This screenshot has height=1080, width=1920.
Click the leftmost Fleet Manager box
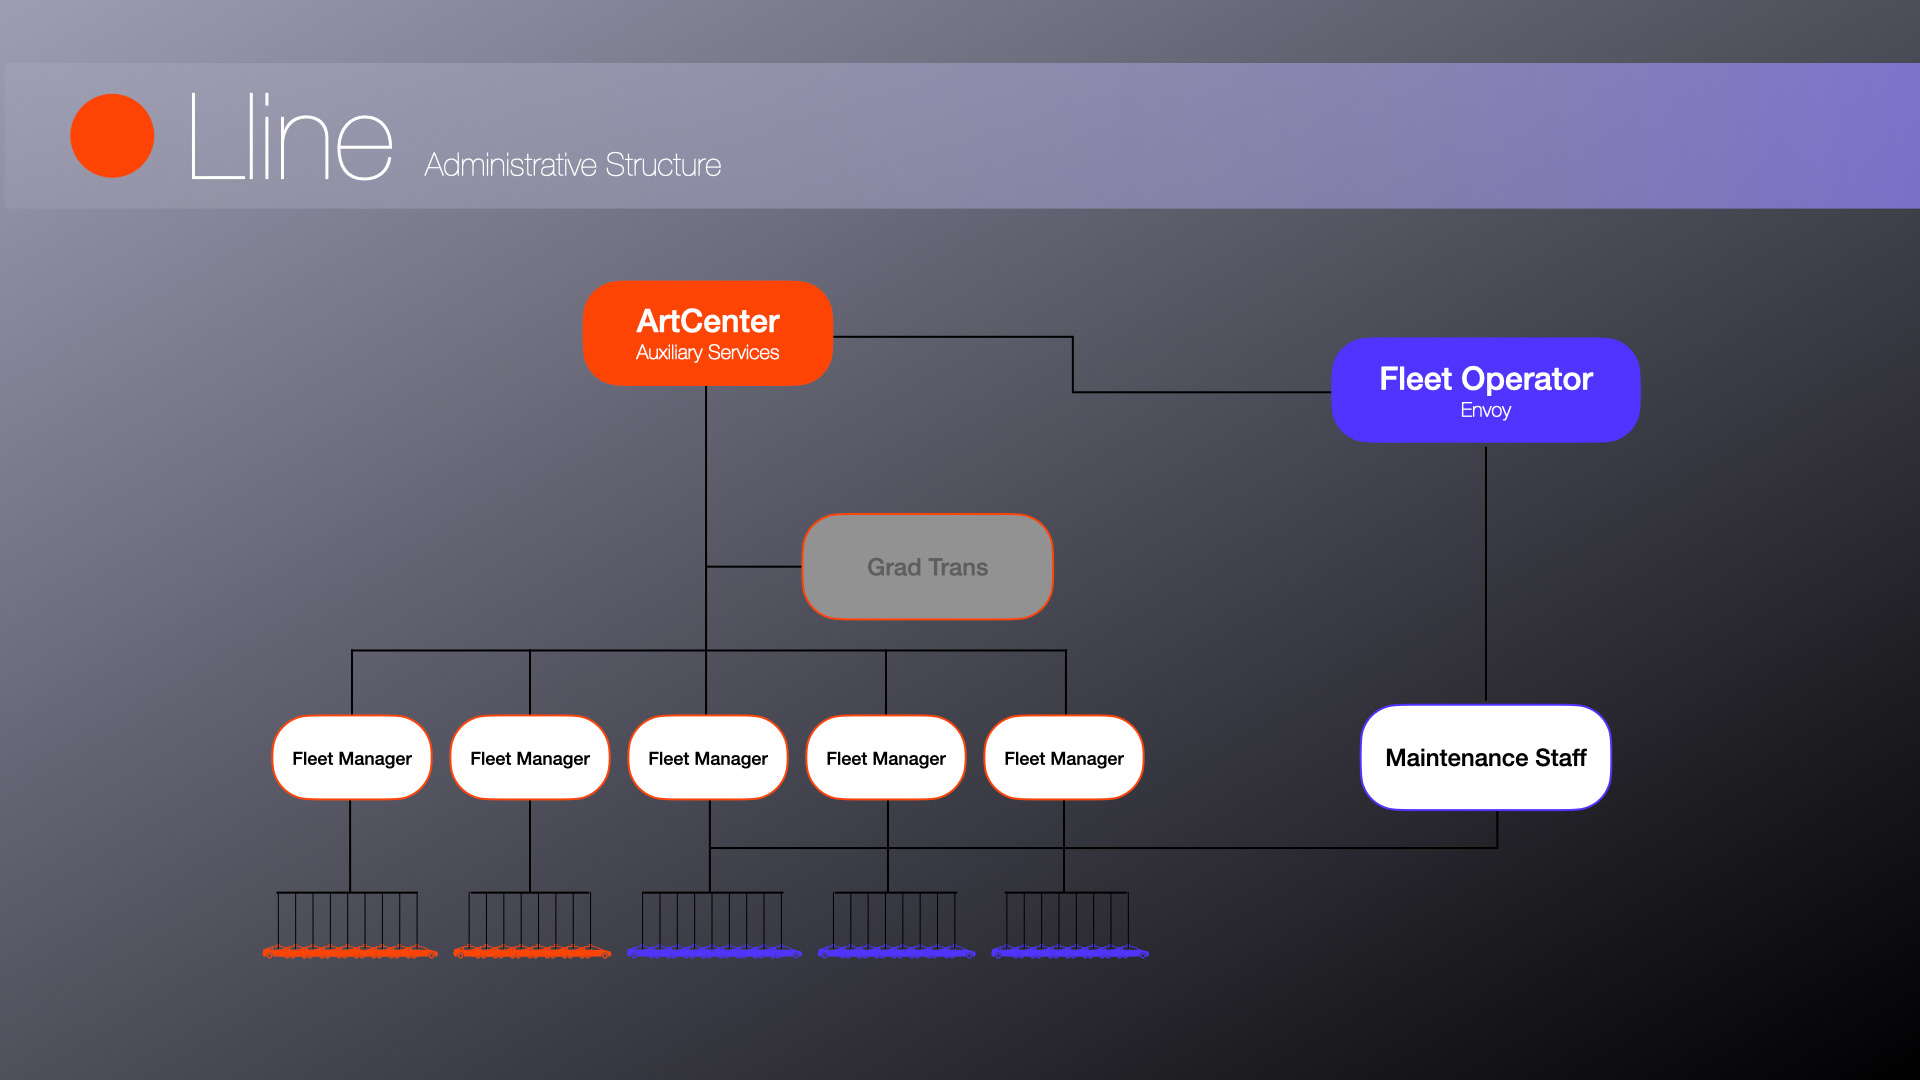[352, 758]
